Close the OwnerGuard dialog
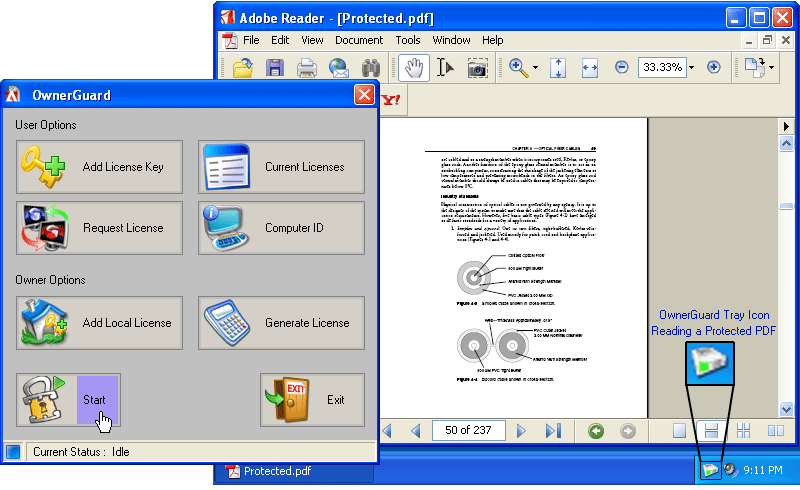This screenshot has width=800, height=490. 364,95
